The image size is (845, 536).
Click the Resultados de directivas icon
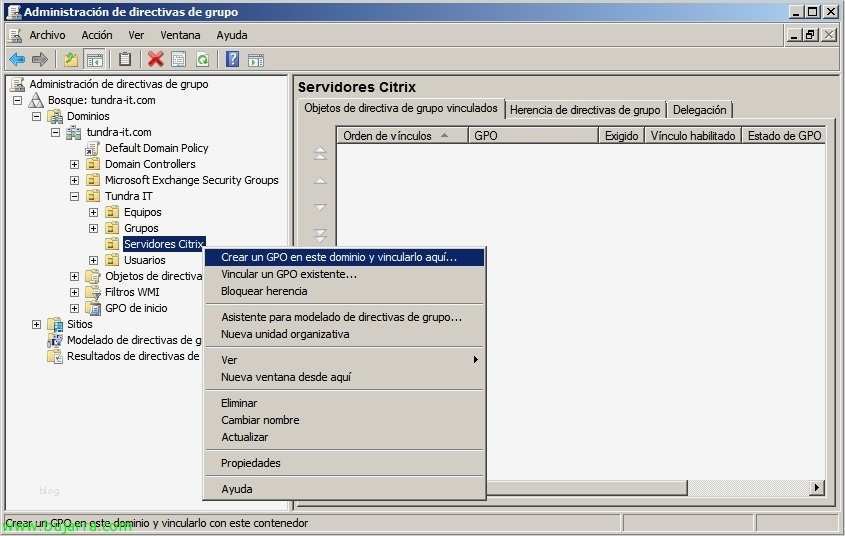pyautogui.click(x=55, y=356)
